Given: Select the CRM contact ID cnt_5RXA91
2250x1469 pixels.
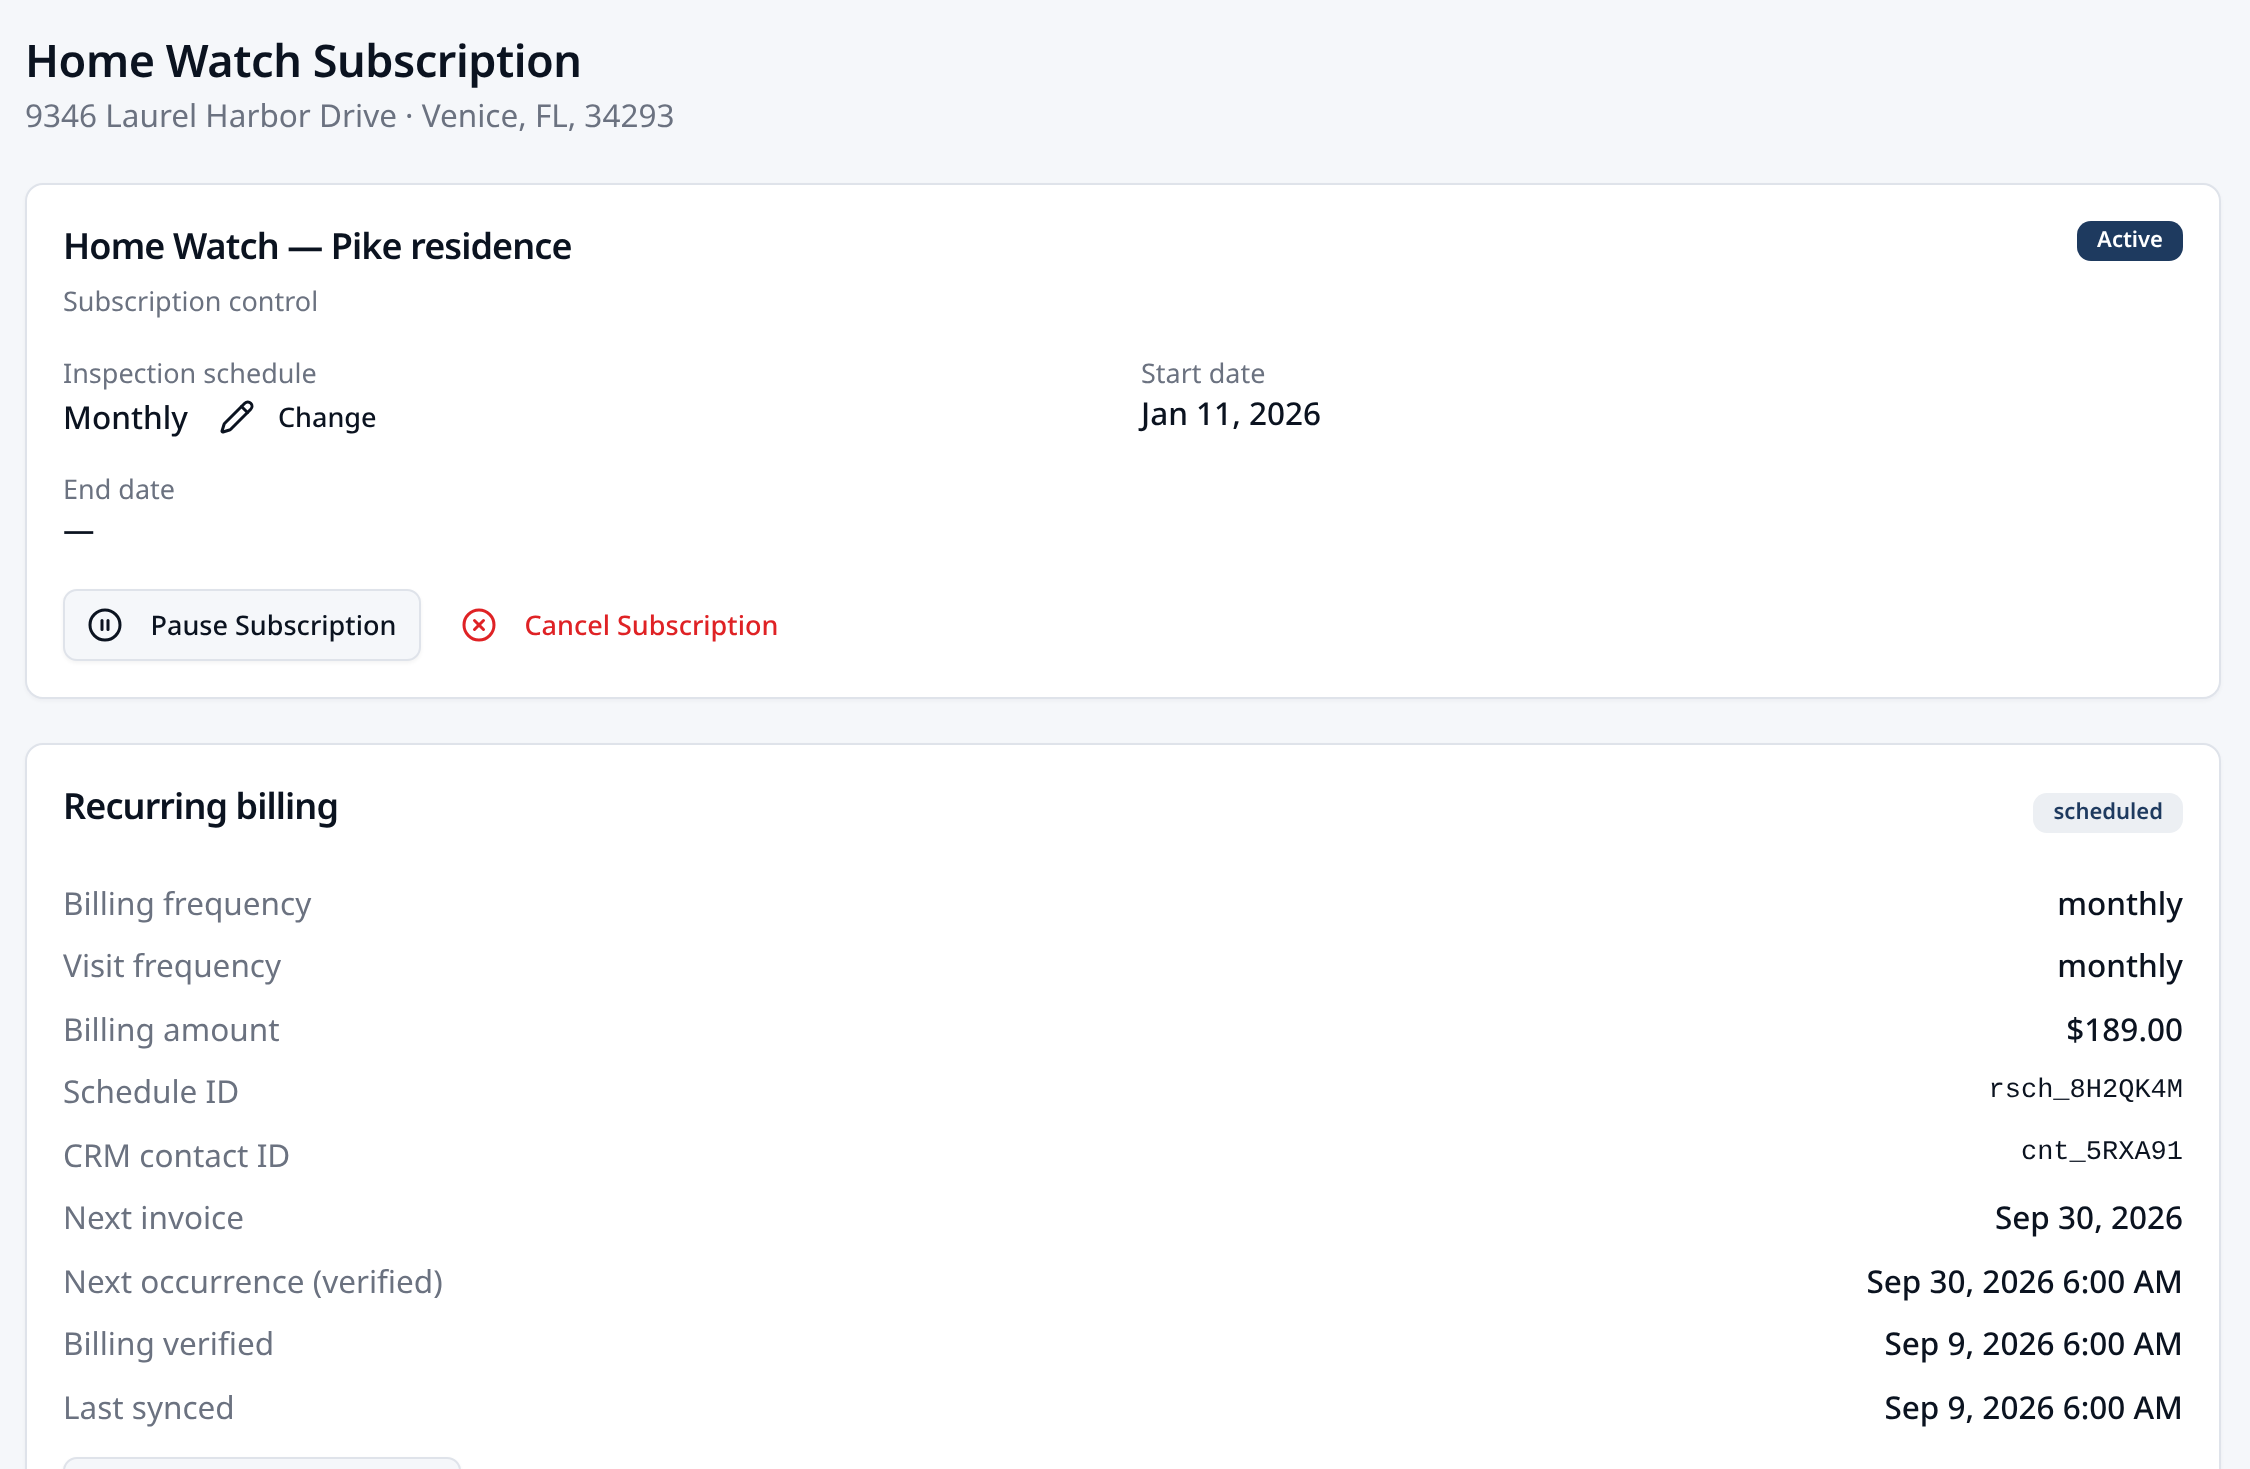Looking at the screenshot, I should (2101, 1151).
